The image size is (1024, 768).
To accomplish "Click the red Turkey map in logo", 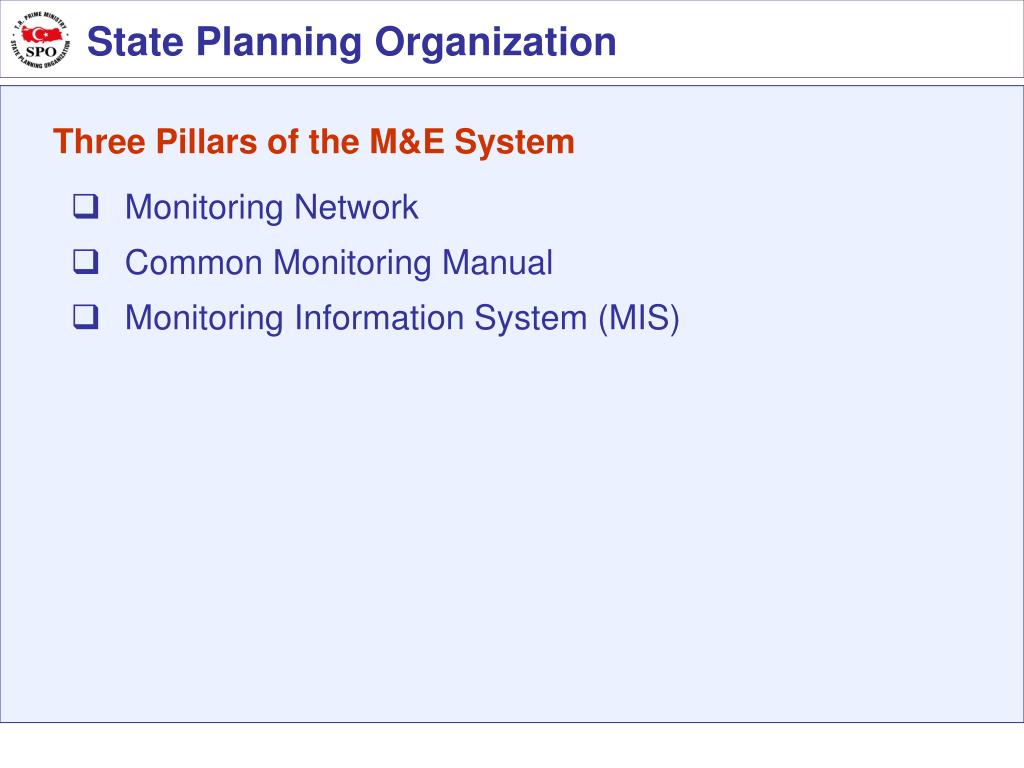I will point(44,34).
